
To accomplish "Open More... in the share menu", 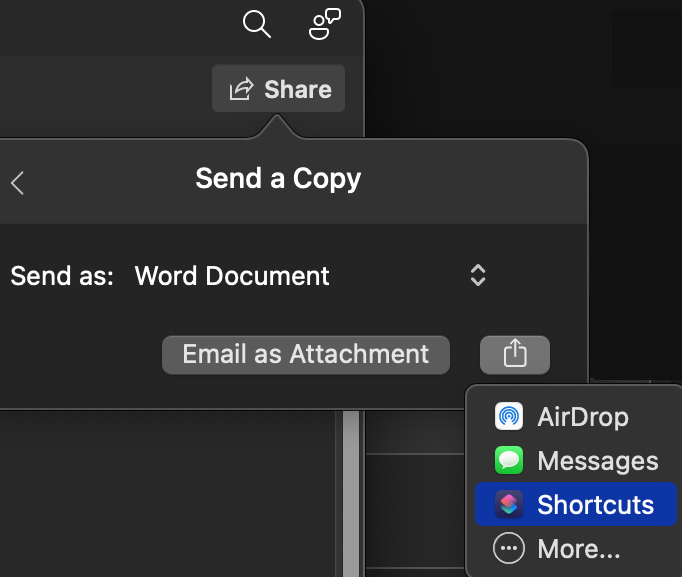I will [575, 548].
